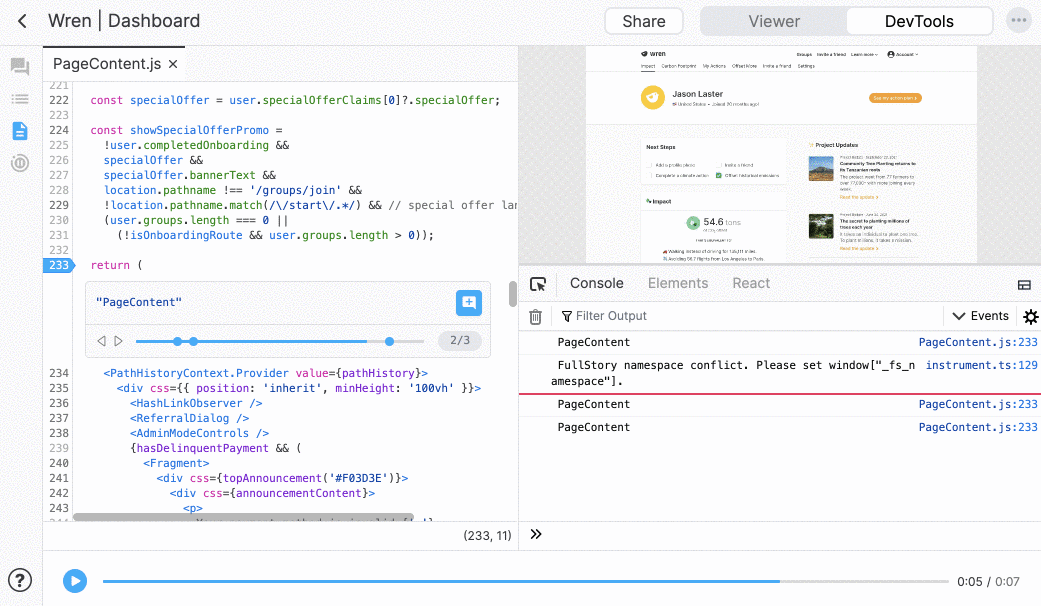The width and height of the screenshot is (1041, 606).
Task: Open the comments panel in the sidebar
Action: tap(19, 67)
